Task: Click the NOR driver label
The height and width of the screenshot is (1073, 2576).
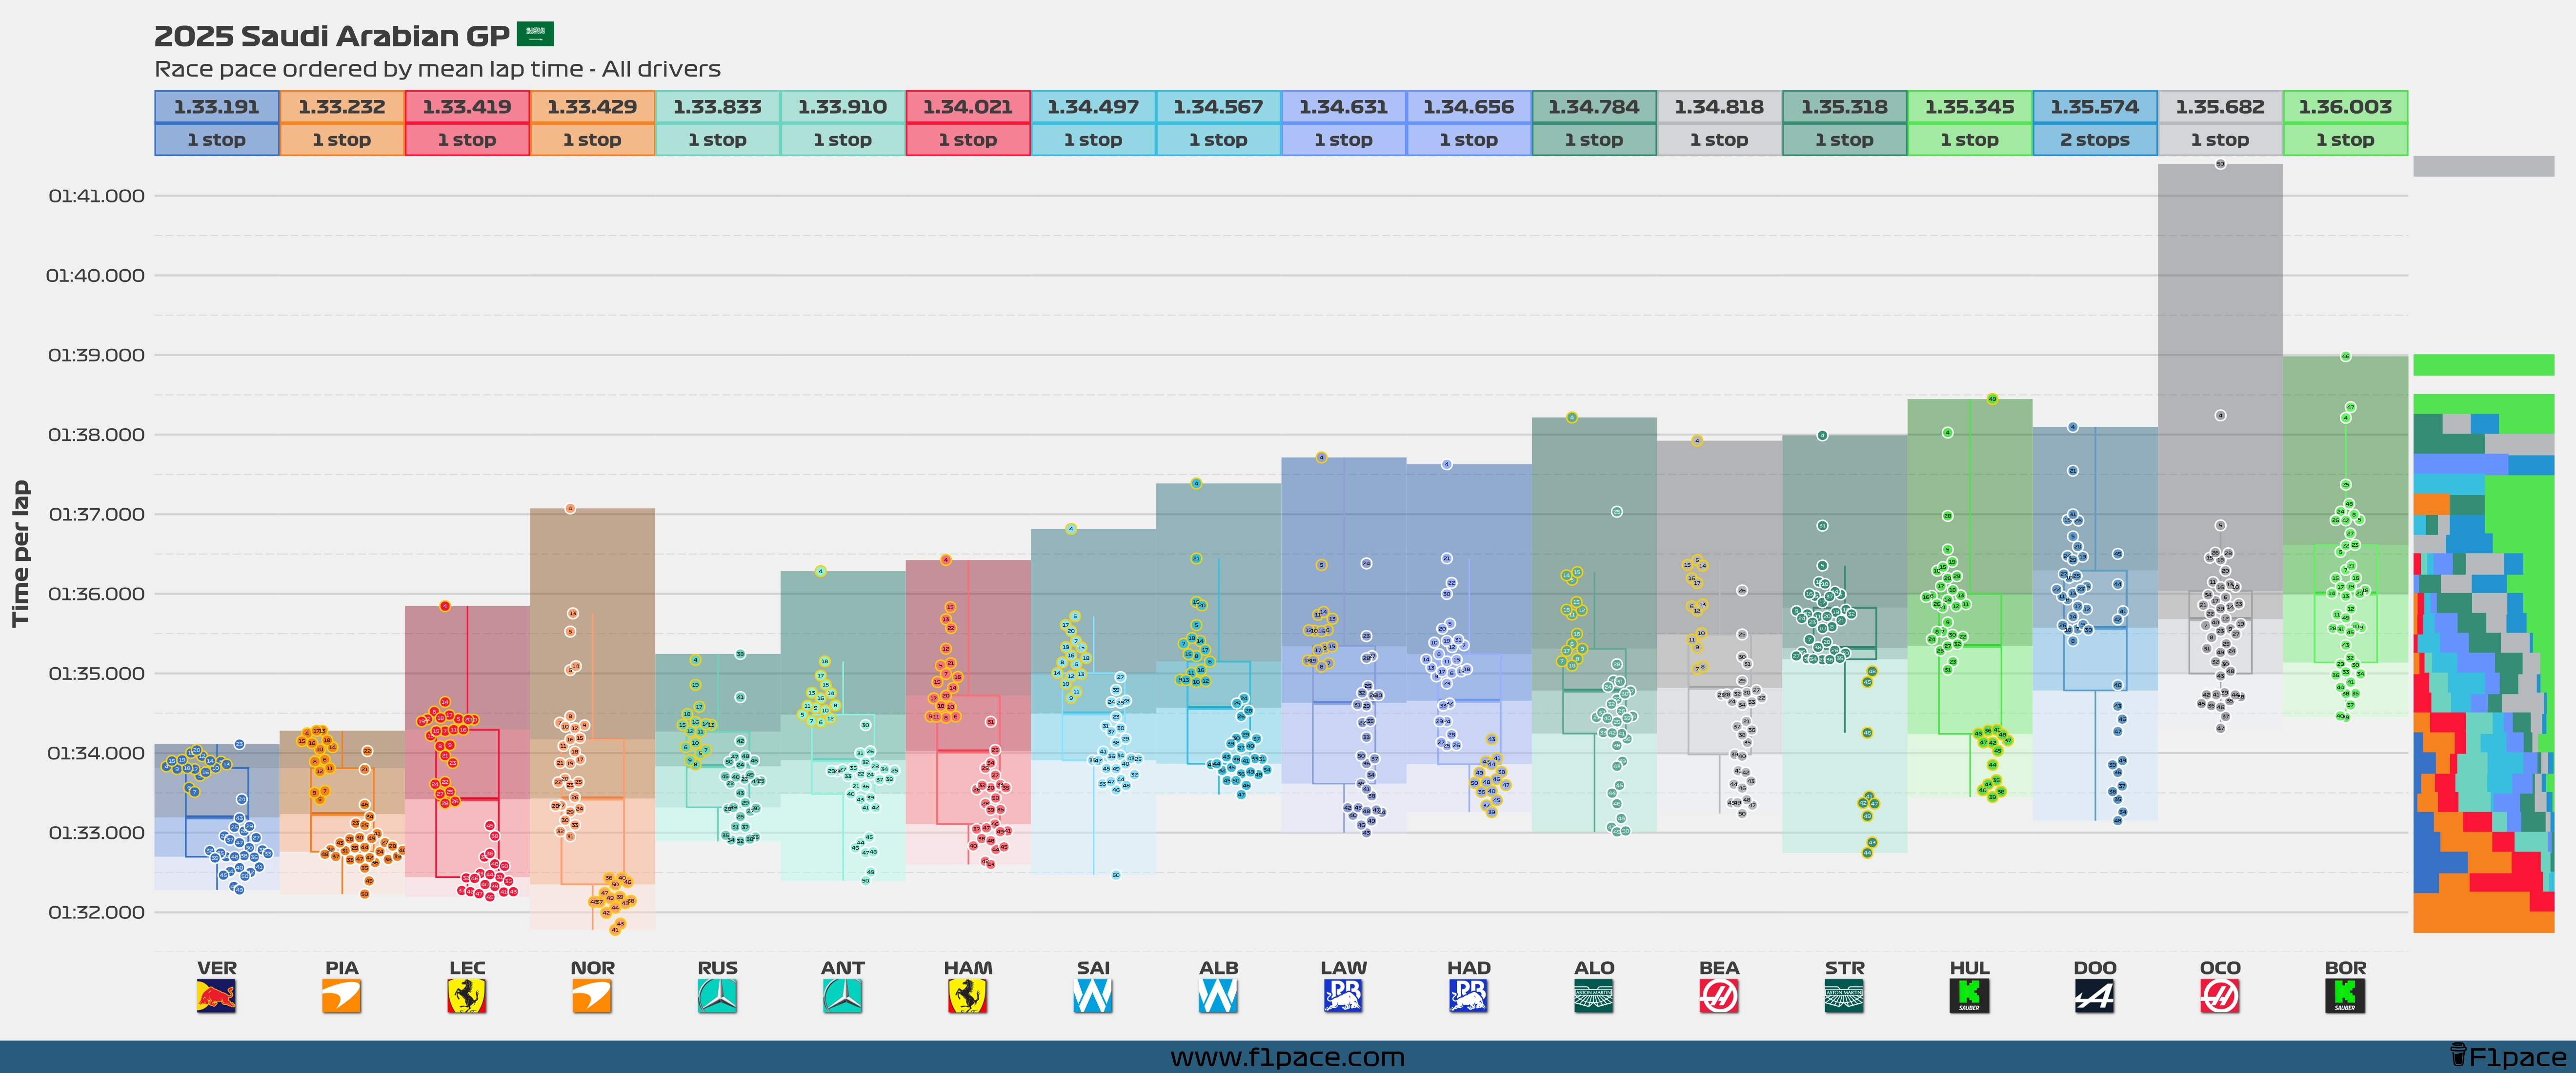Action: [x=592, y=967]
